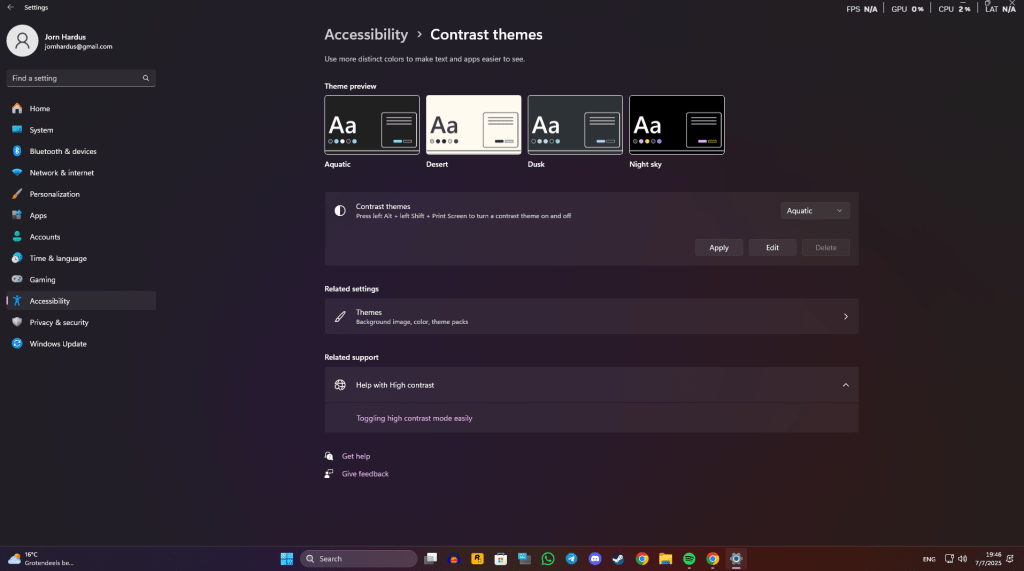Open Bluetooth & devices settings

(x=63, y=151)
